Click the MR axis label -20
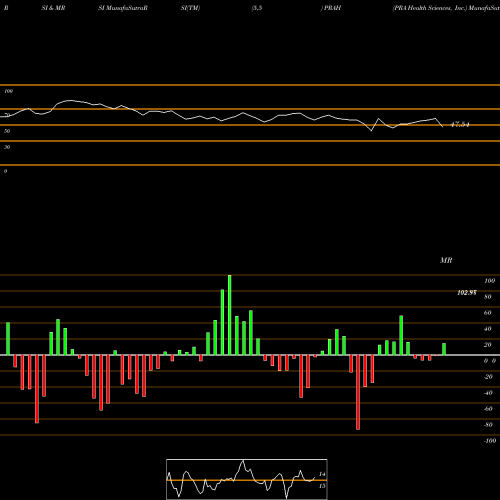The width and height of the screenshot is (500, 500). tap(488, 377)
